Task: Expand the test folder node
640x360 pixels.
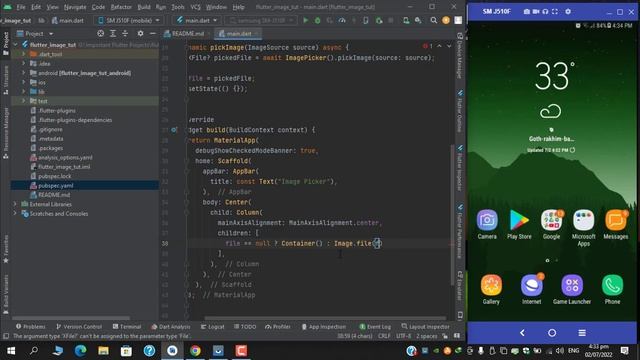Action: pos(23,101)
